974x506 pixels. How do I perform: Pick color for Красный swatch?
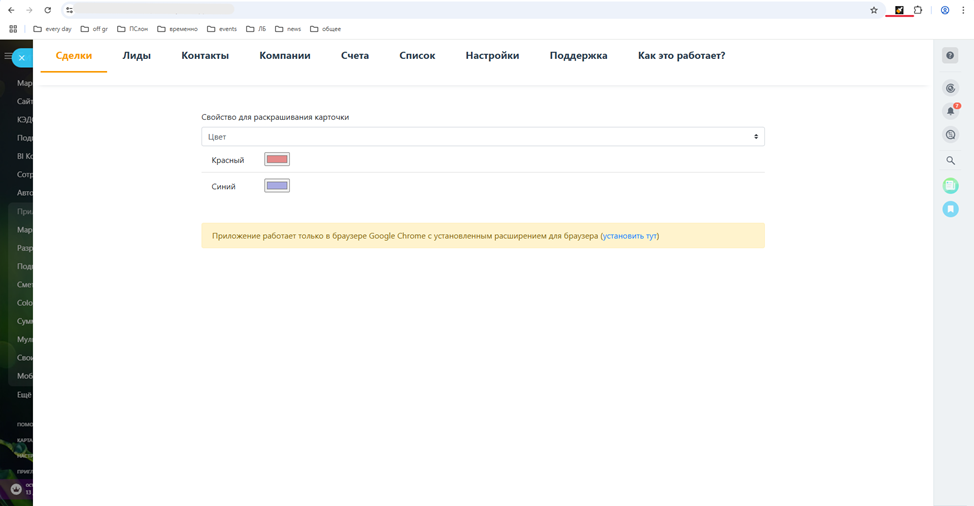277,160
